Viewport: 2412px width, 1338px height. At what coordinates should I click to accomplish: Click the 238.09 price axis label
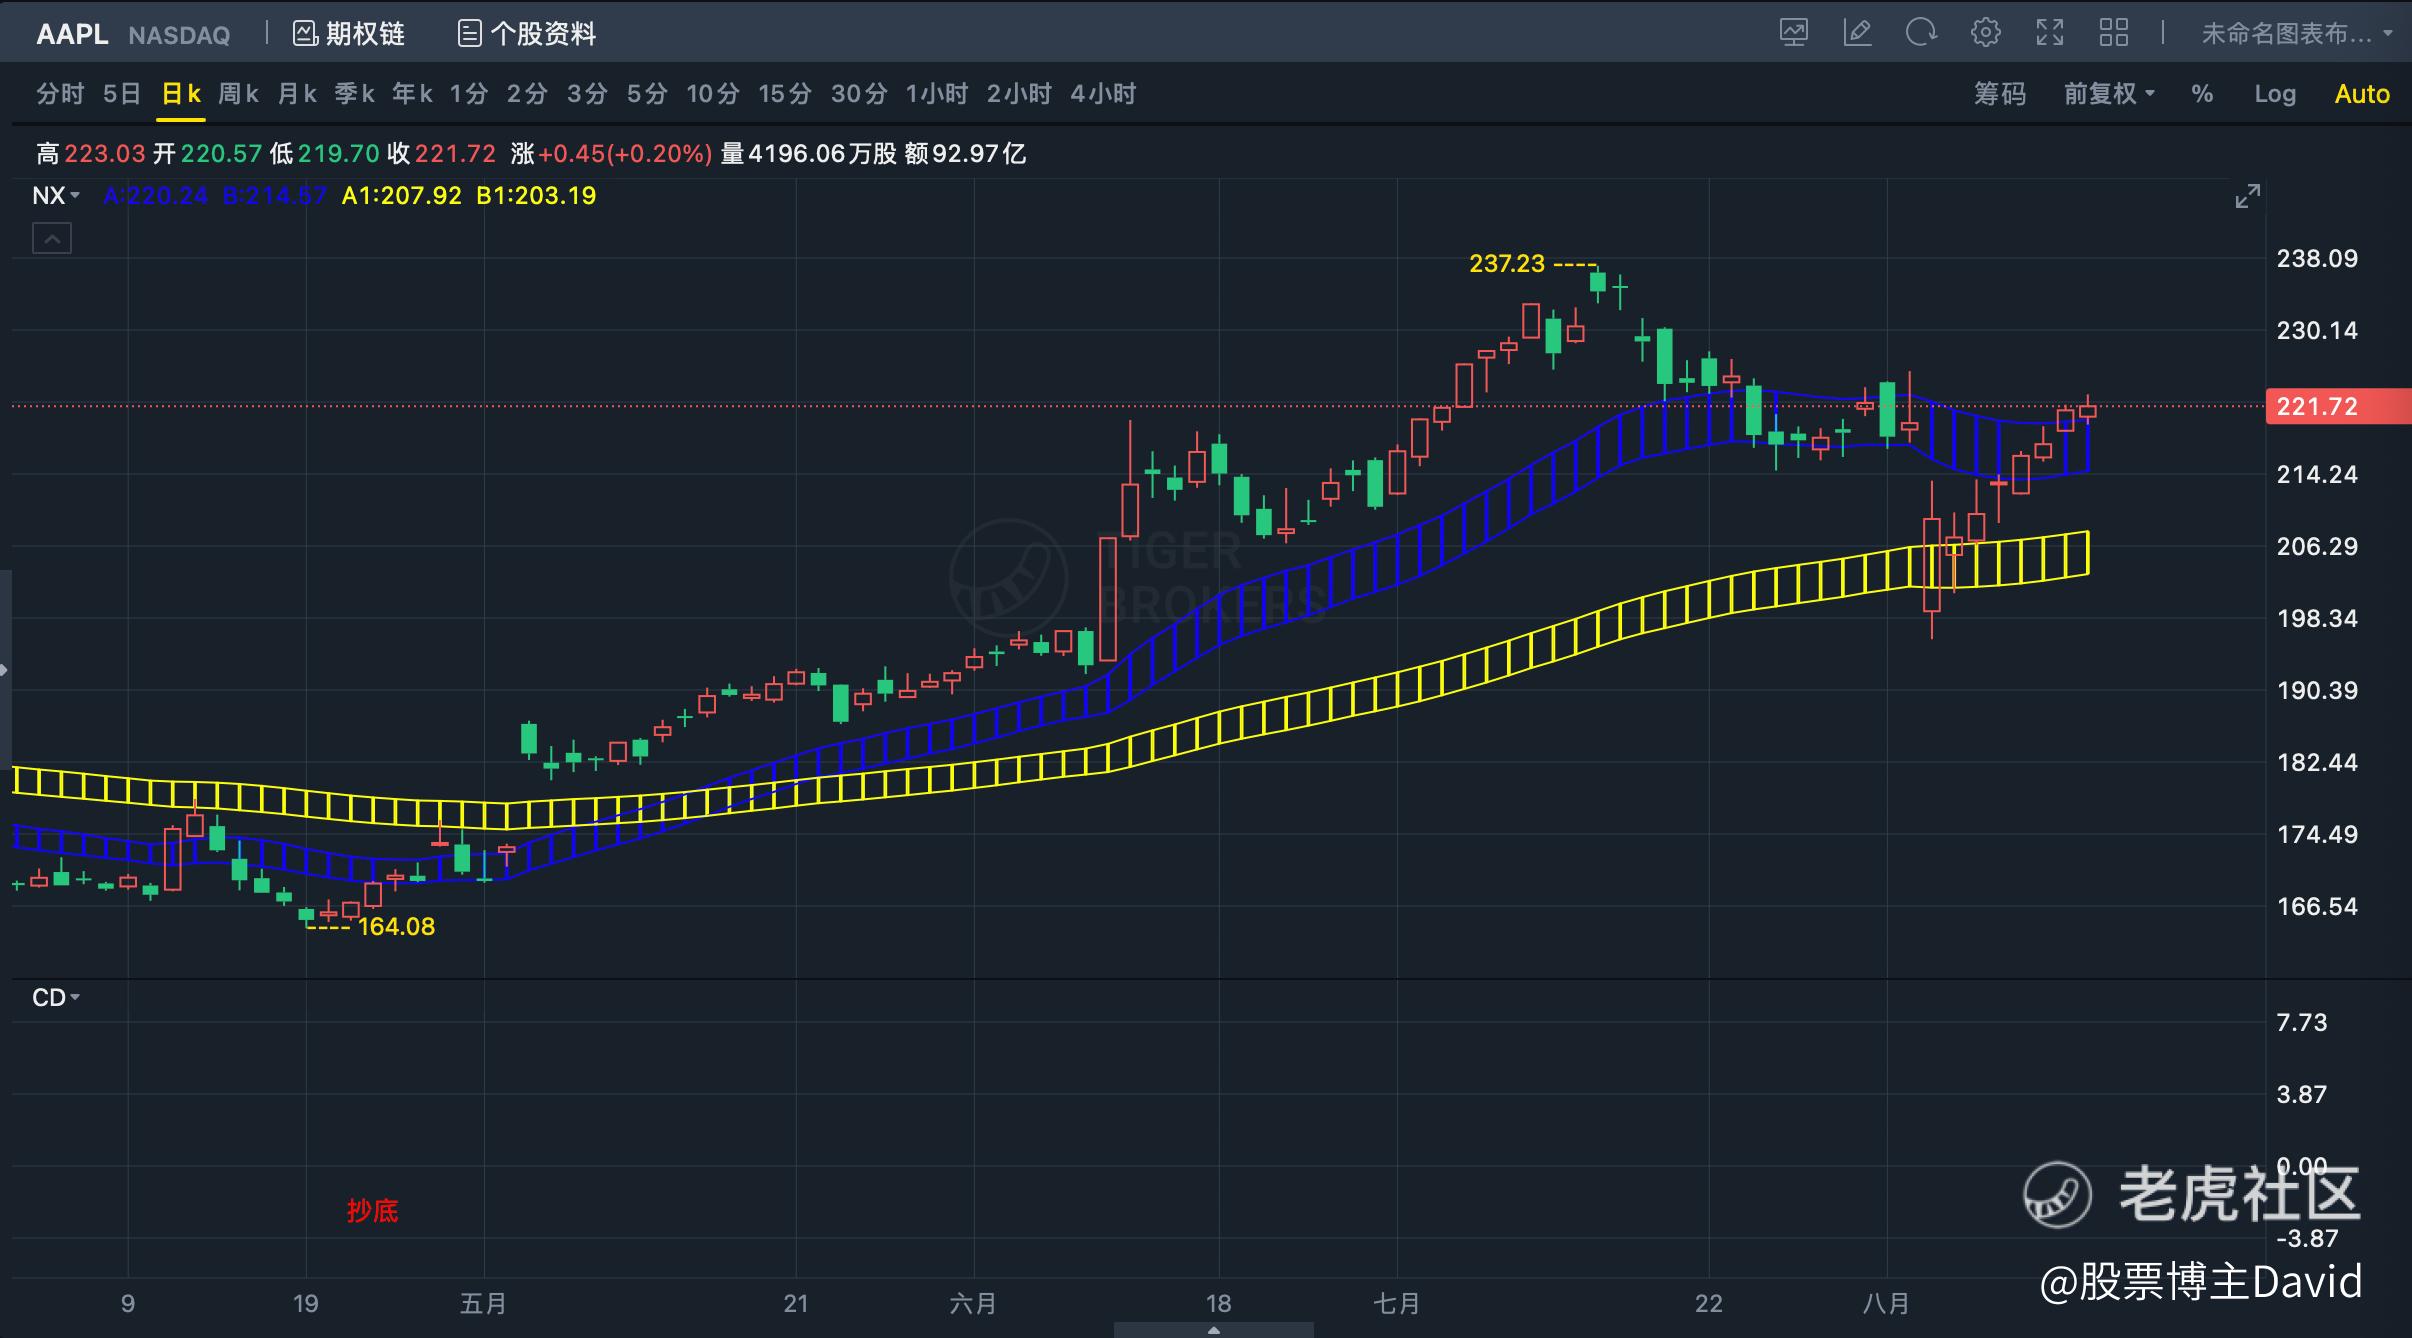pos(2317,259)
